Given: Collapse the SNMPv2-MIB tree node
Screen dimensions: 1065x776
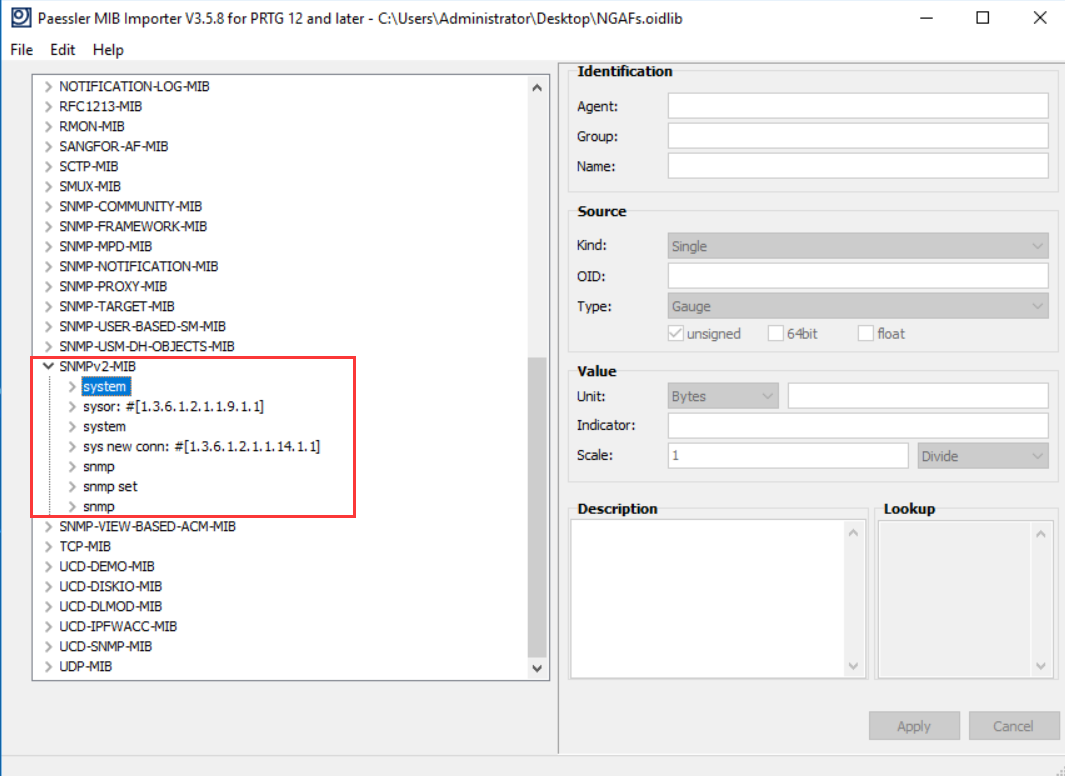Looking at the screenshot, I should [x=47, y=367].
